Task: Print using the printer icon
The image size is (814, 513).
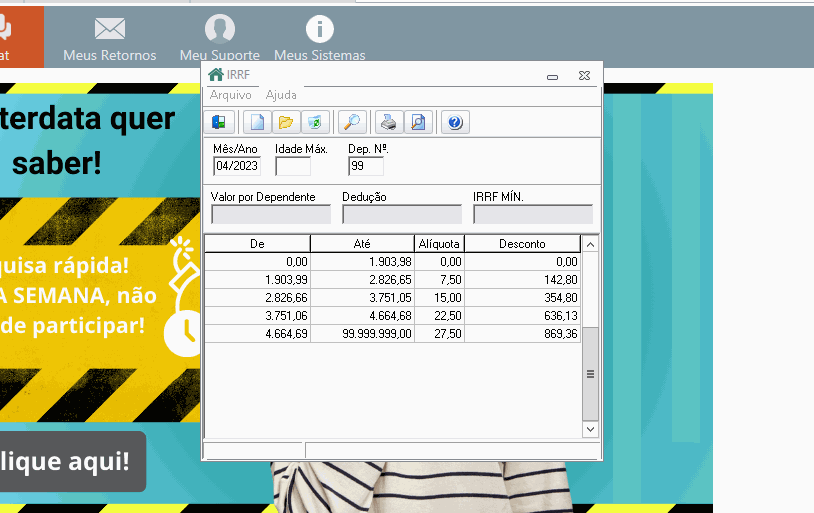Action: 389,123
